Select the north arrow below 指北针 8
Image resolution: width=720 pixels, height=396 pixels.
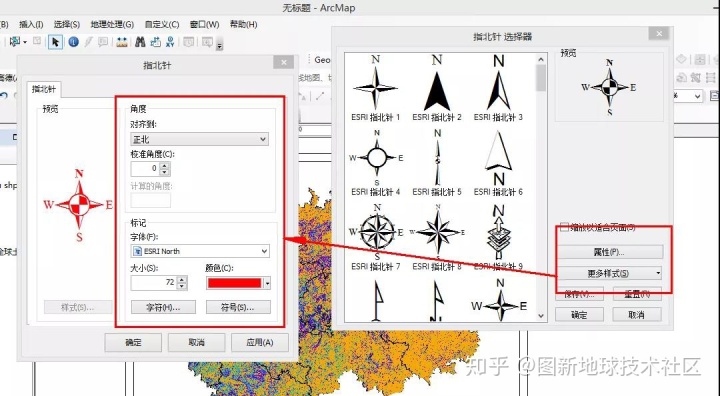point(437,300)
